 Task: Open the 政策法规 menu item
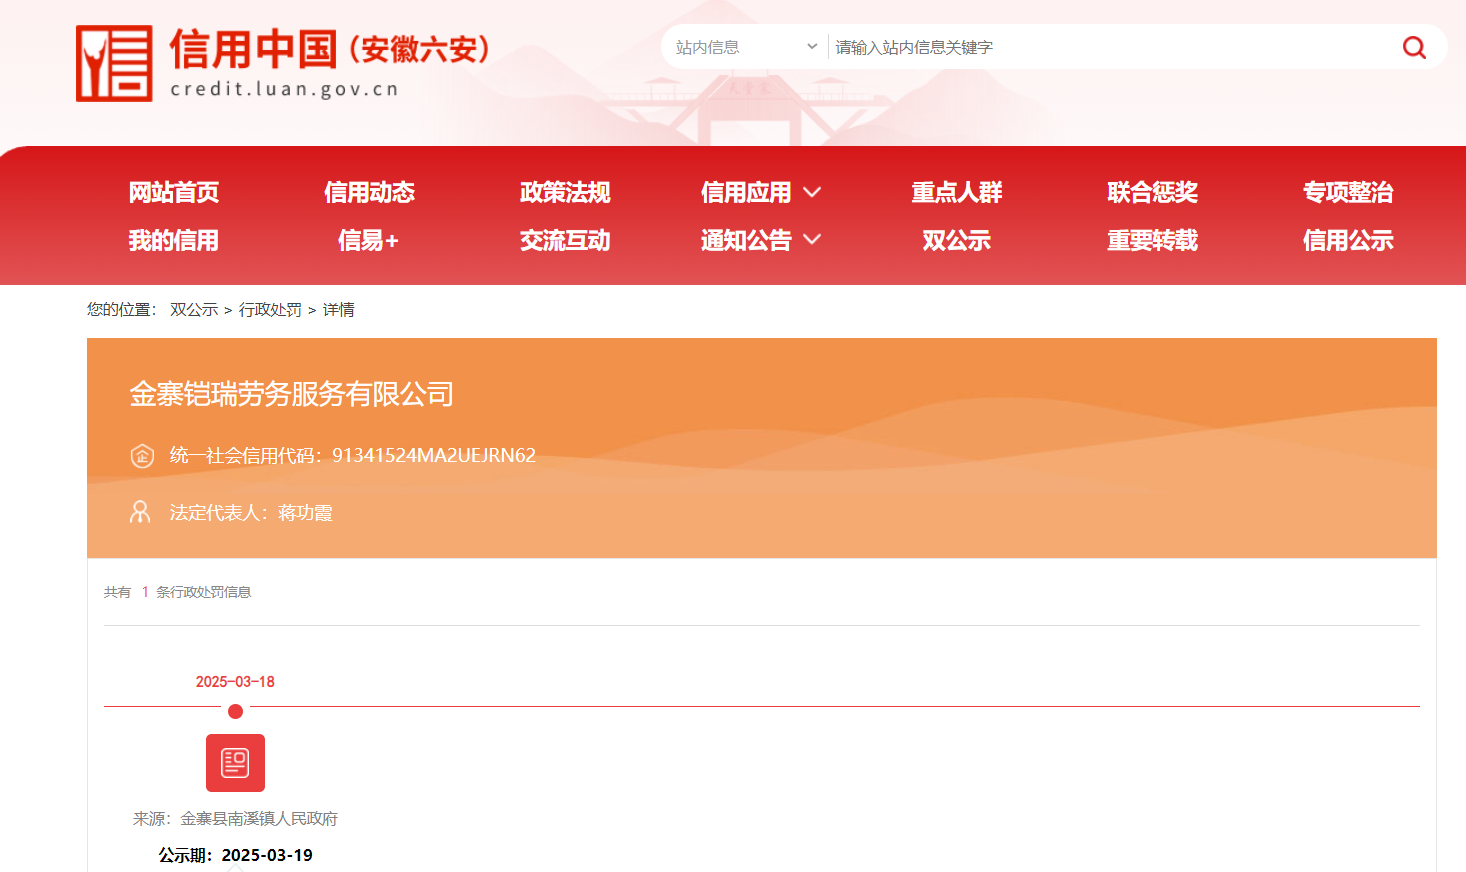[x=565, y=192]
